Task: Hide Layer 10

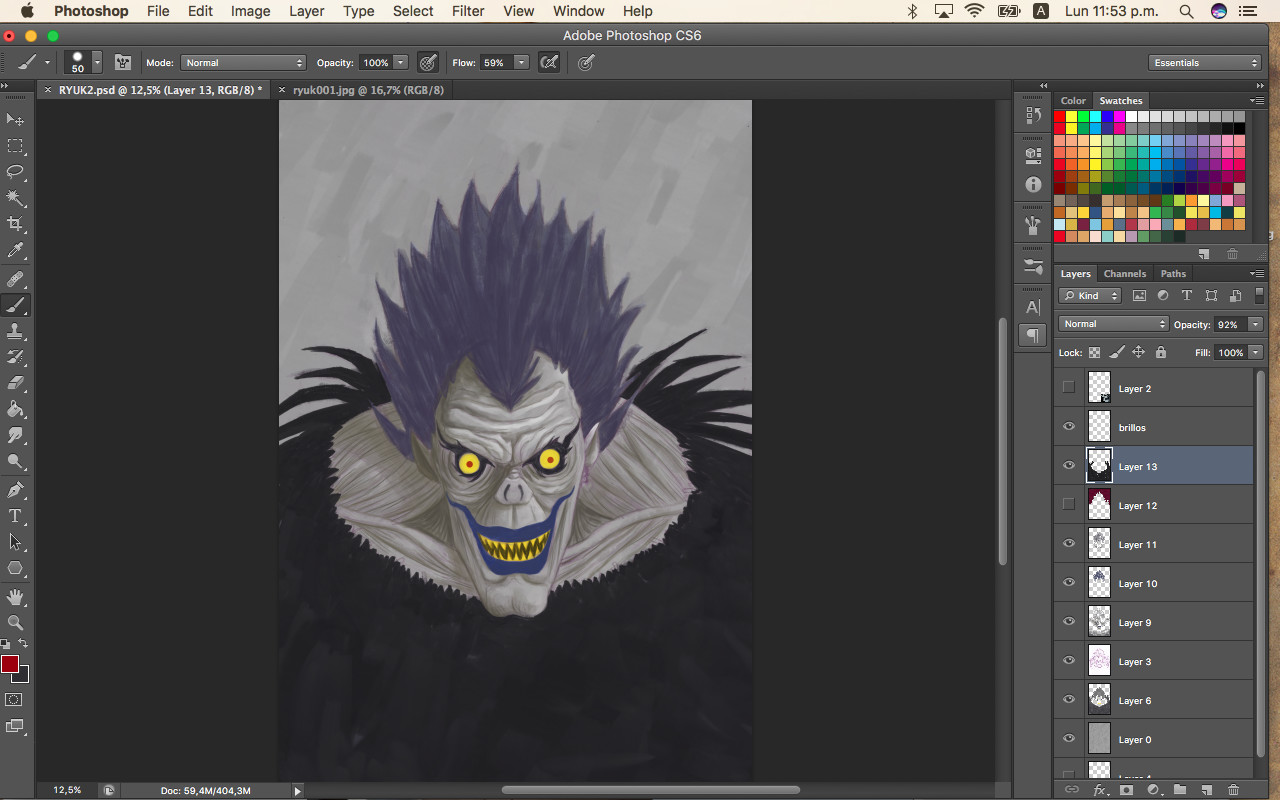Action: click(1069, 583)
